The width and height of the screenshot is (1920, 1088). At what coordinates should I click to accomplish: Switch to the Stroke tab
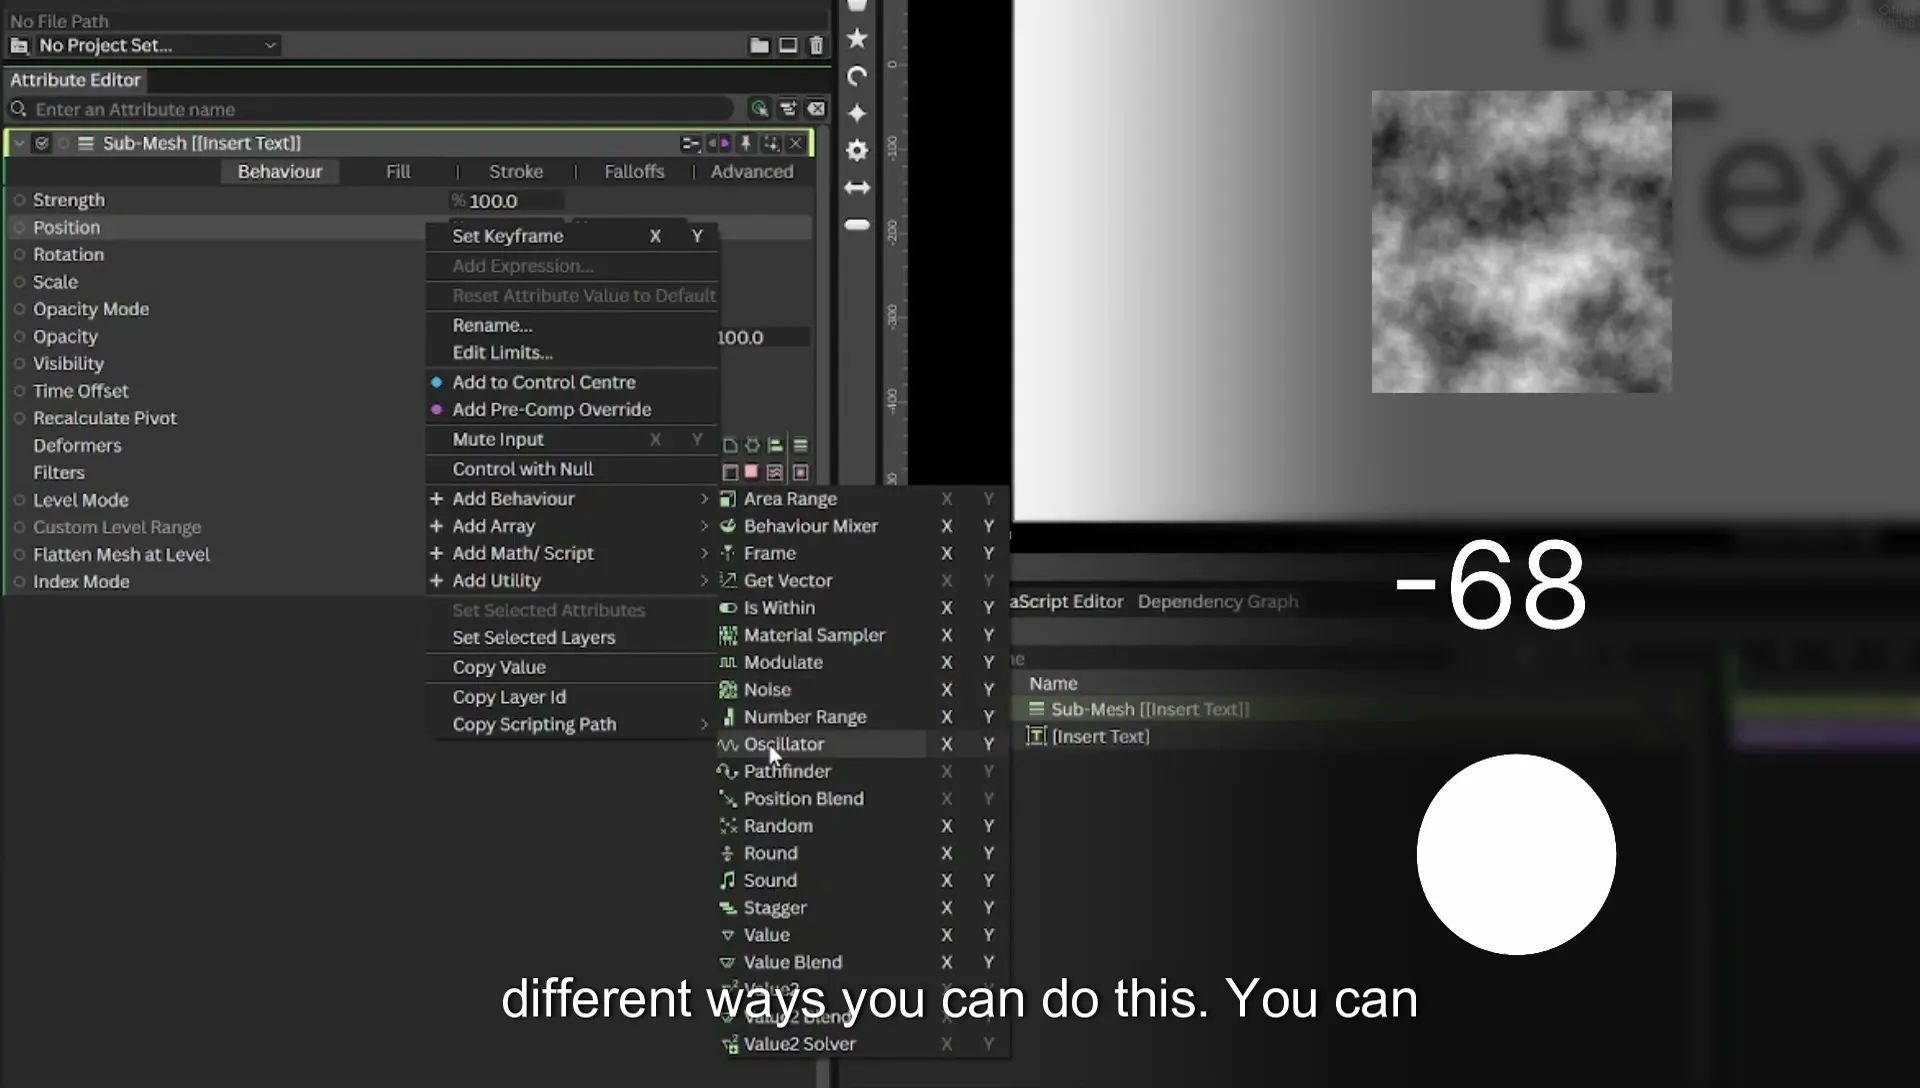[516, 172]
